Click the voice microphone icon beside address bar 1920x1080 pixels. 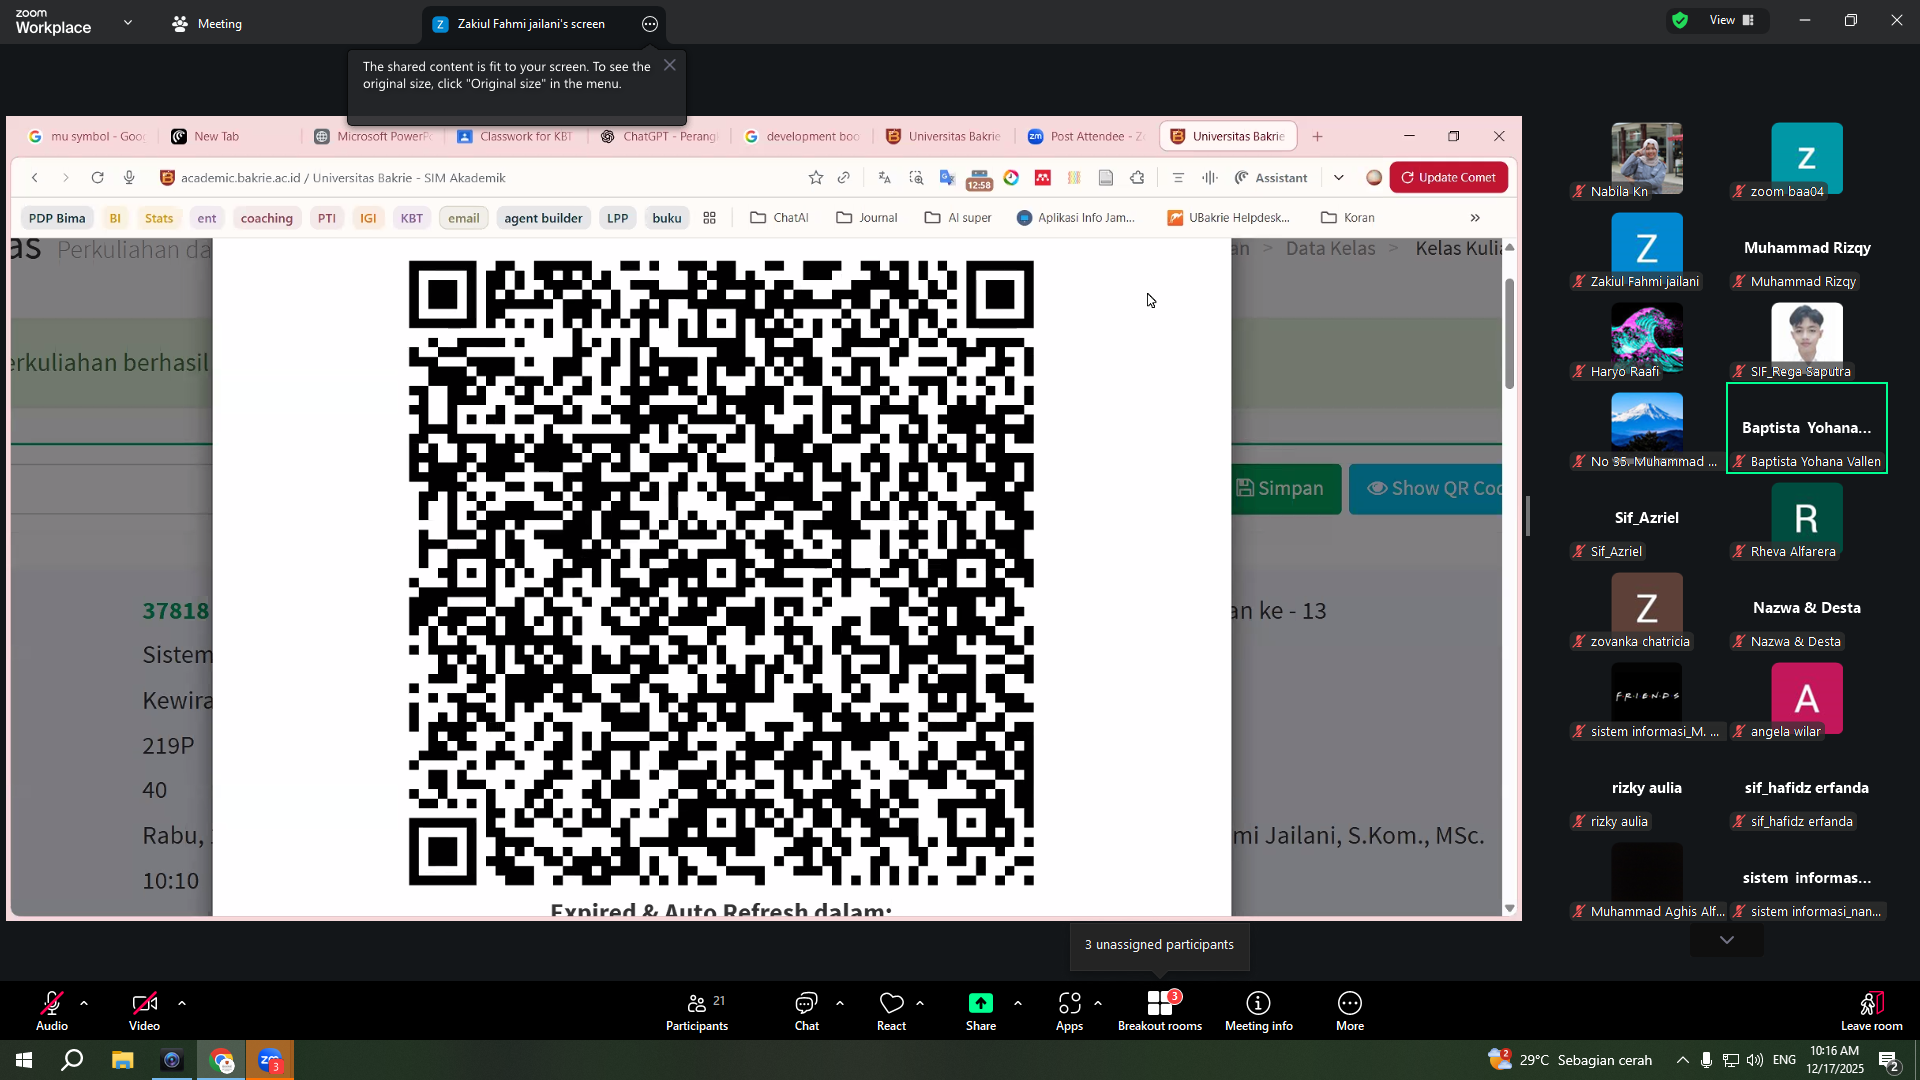click(x=129, y=178)
